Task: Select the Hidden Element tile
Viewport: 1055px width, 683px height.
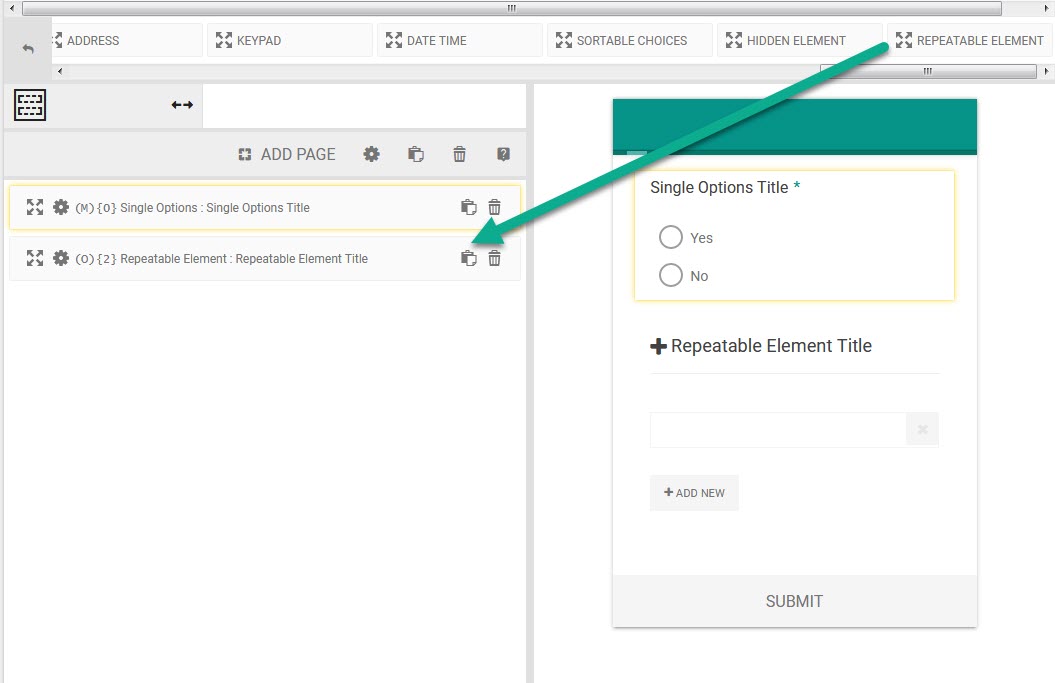Action: click(x=799, y=40)
